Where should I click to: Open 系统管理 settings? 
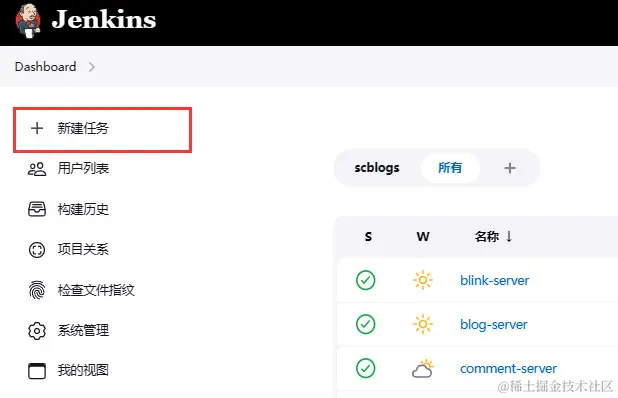pos(83,330)
